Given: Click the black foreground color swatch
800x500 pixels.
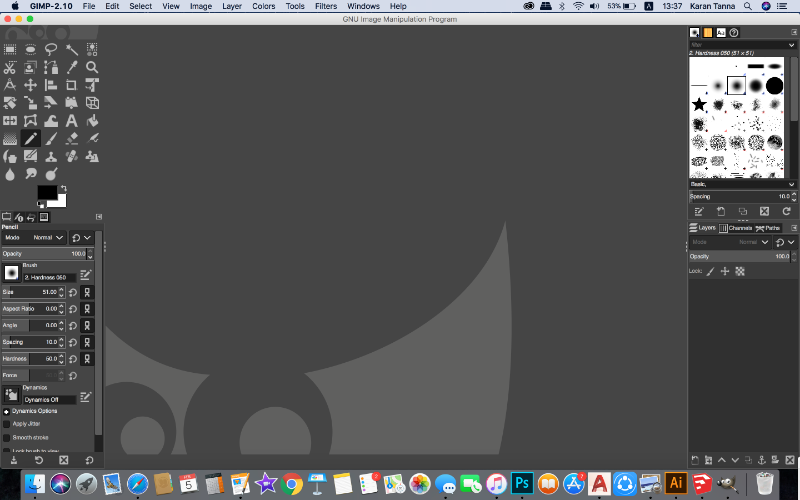Looking at the screenshot, I should [x=47, y=193].
